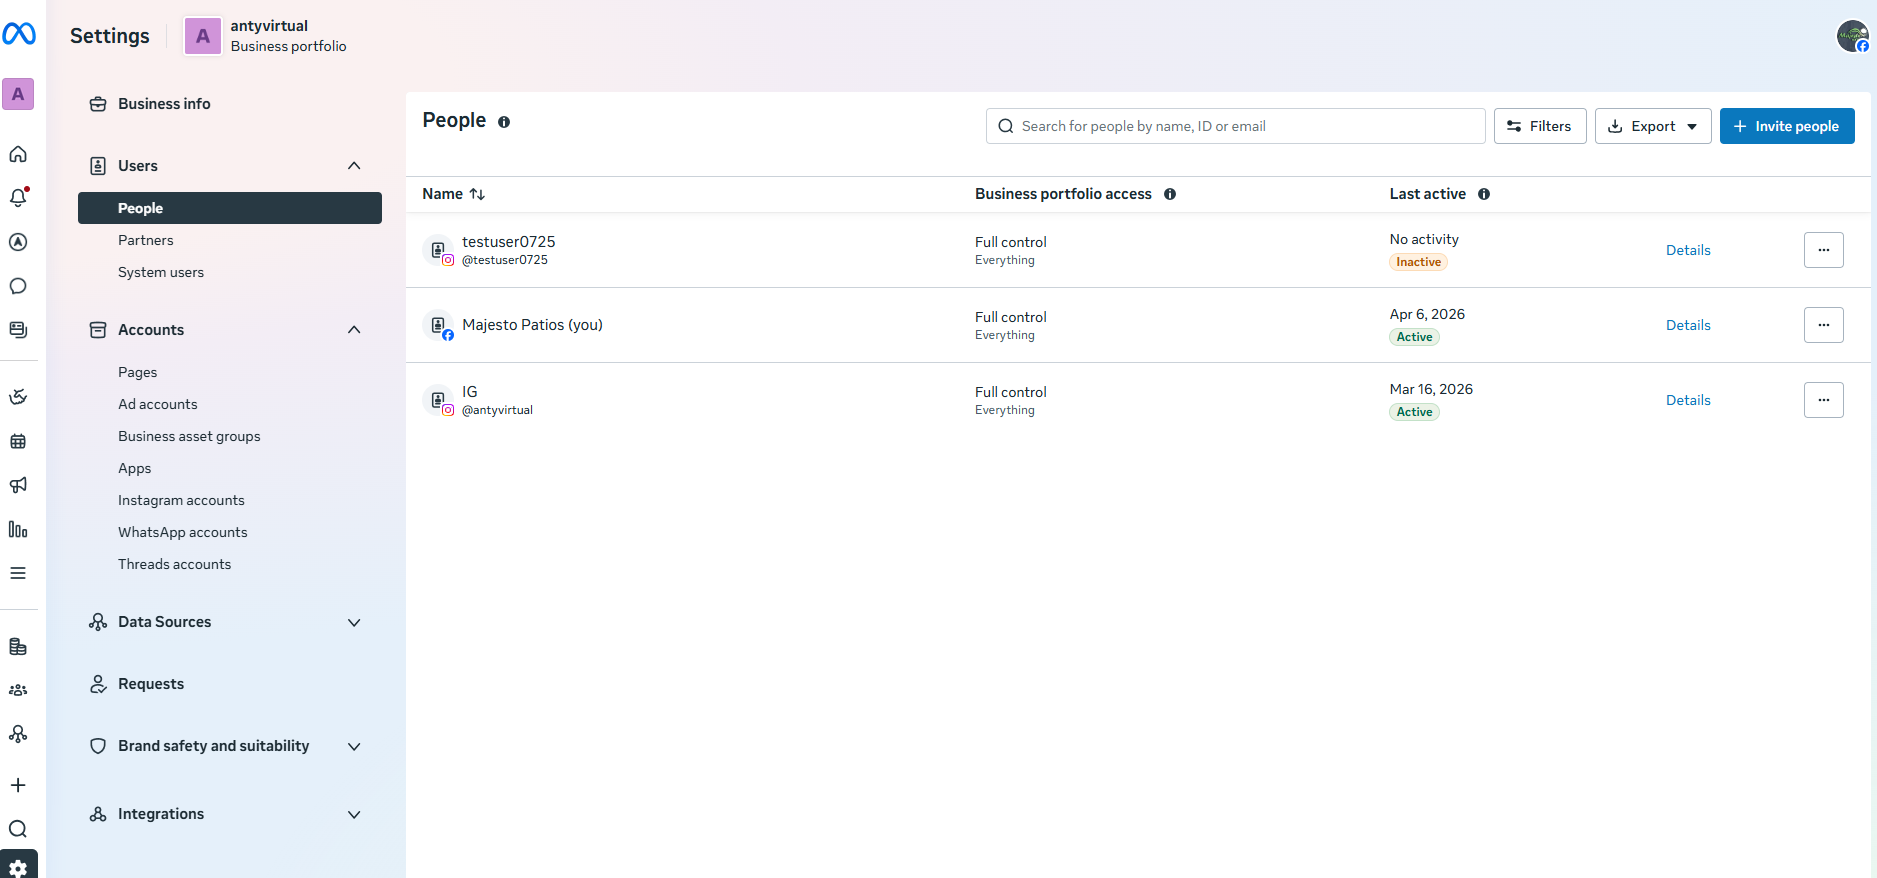Click Majesto Patios (you) name
Viewport: 1877px width, 878px height.
pos(532,325)
